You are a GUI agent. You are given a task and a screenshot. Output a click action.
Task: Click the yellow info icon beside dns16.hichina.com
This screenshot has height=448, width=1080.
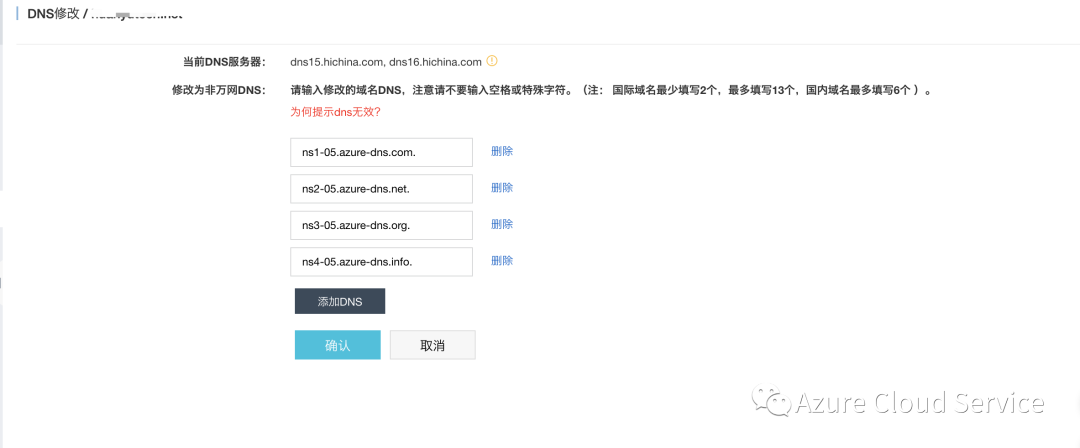pyautogui.click(x=492, y=61)
